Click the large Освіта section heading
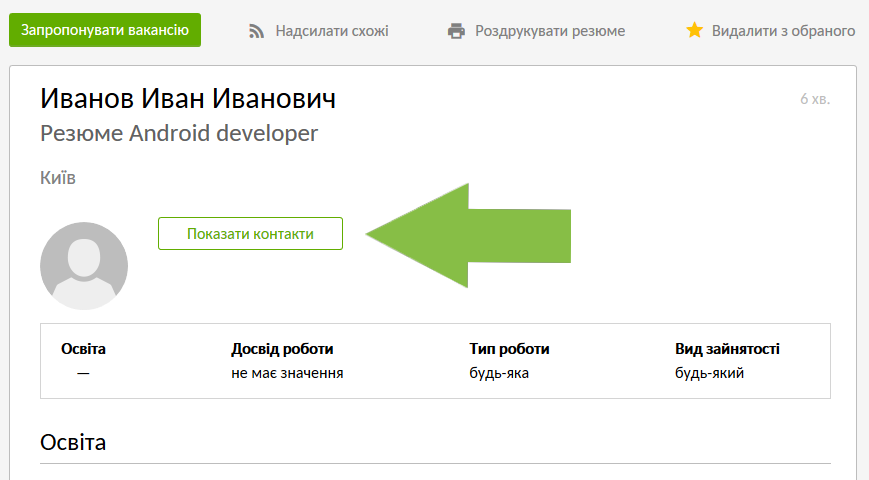This screenshot has height=480, width=869. (x=73, y=442)
